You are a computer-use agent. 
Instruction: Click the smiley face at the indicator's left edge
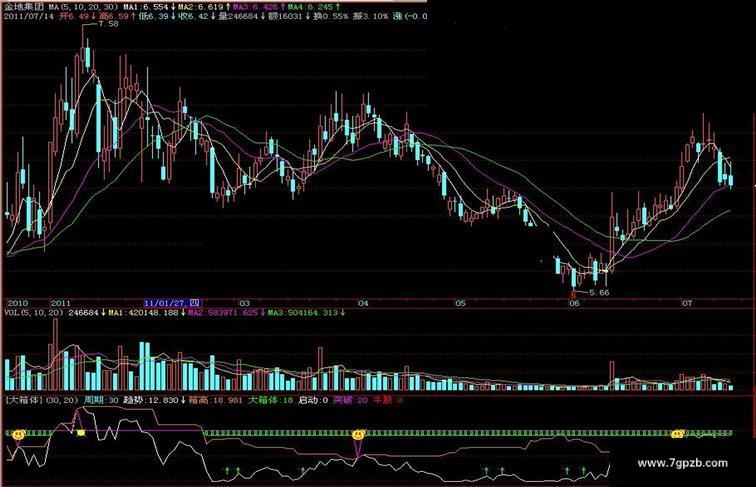(19, 434)
